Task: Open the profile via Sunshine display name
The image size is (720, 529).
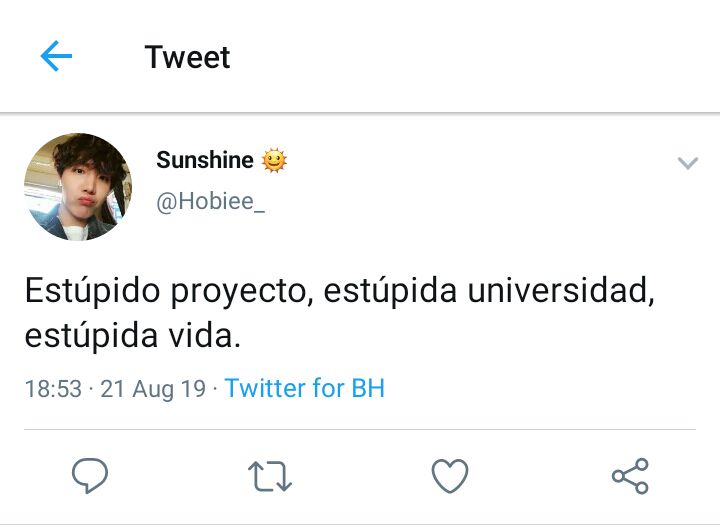Action: [205, 160]
